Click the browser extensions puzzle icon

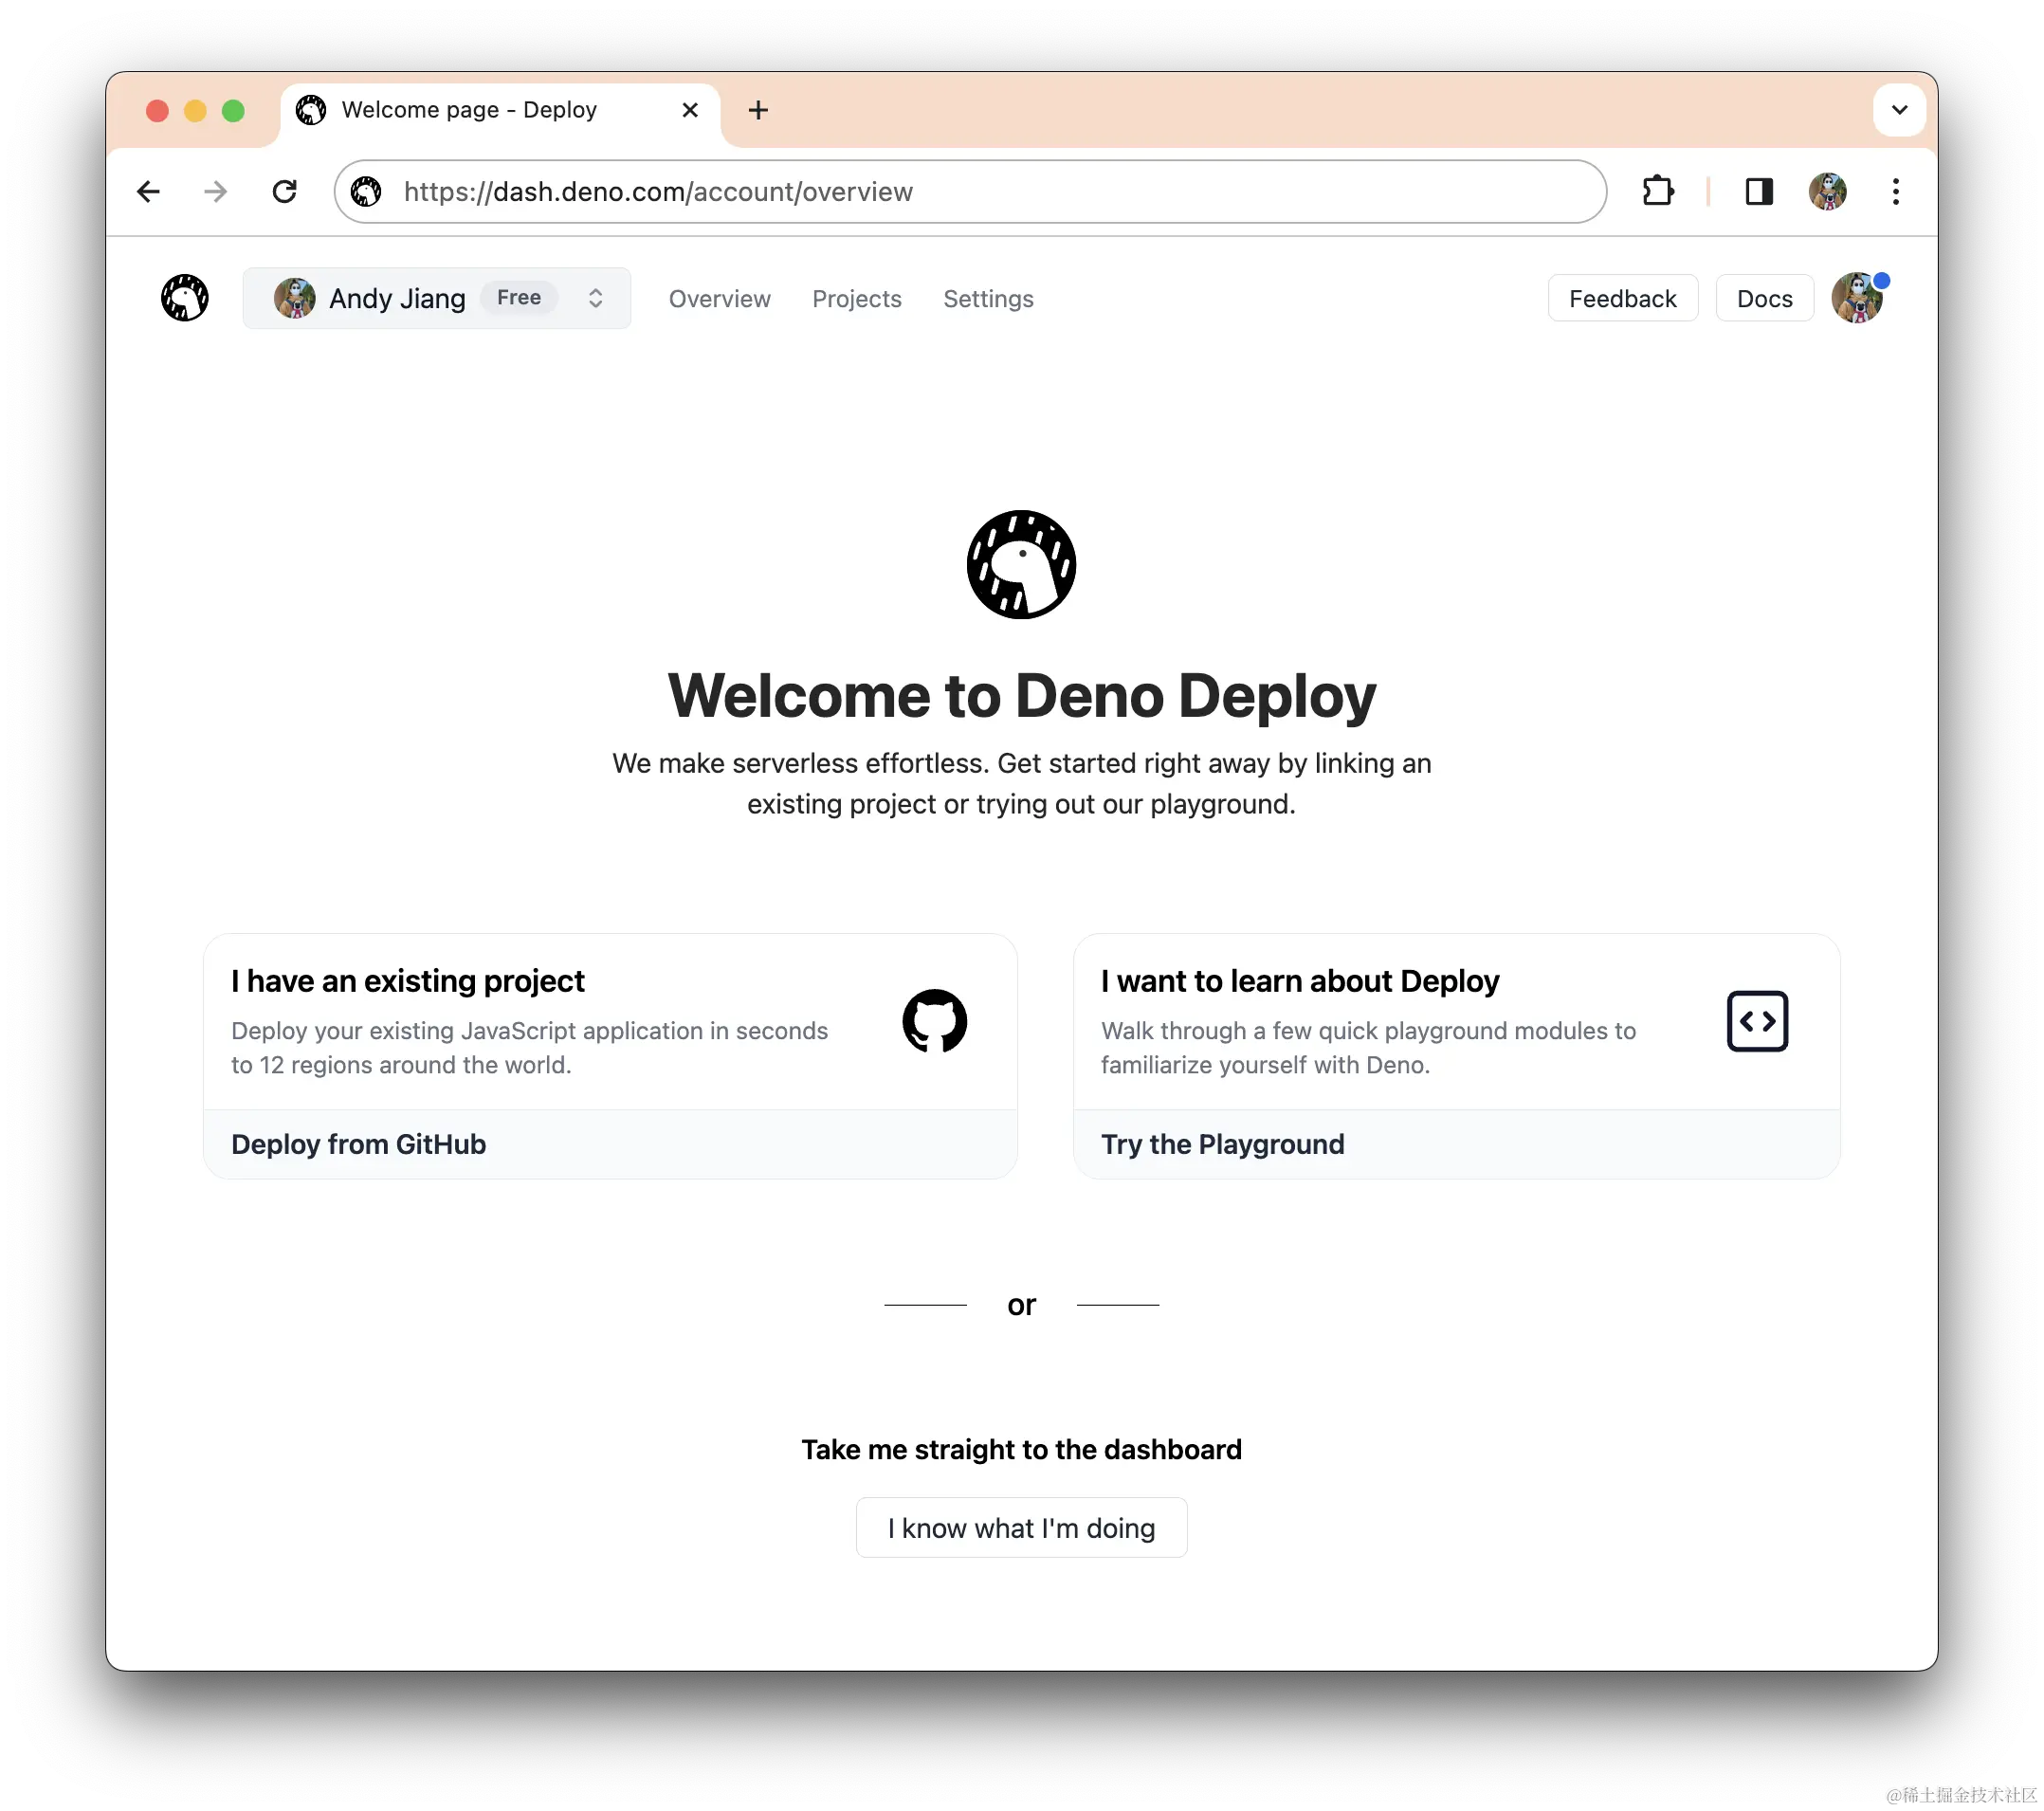click(1658, 191)
